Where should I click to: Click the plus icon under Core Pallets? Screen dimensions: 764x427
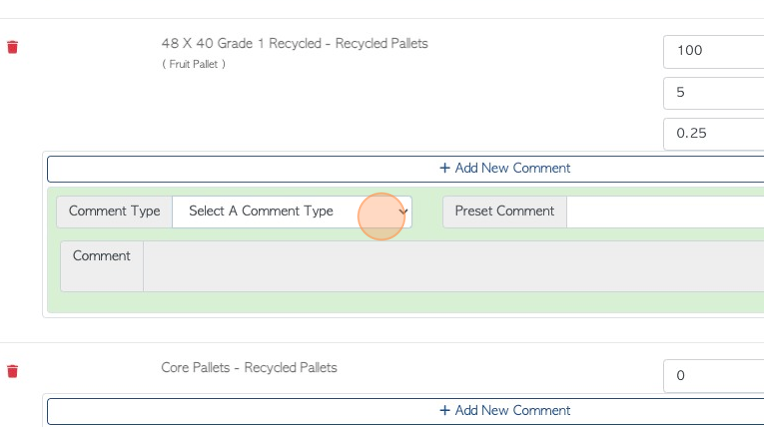[x=444, y=410]
